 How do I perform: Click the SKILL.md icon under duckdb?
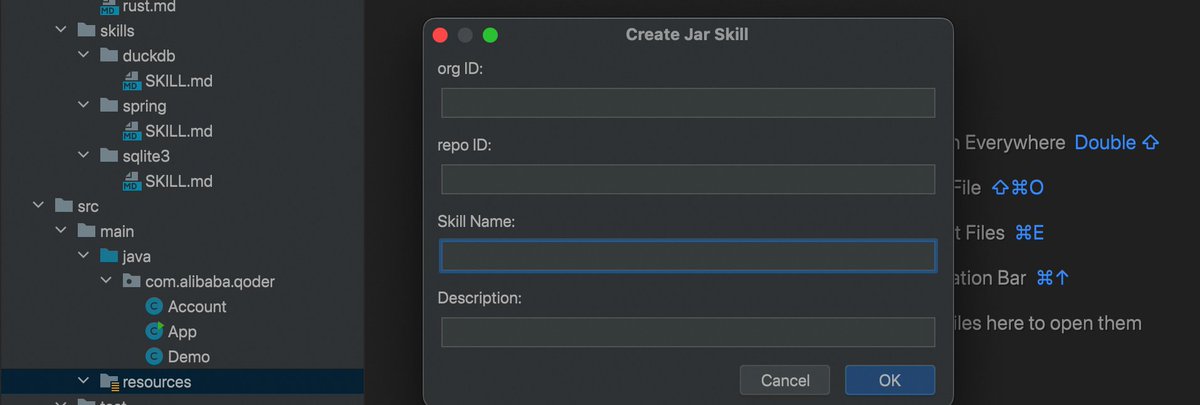click(x=131, y=81)
